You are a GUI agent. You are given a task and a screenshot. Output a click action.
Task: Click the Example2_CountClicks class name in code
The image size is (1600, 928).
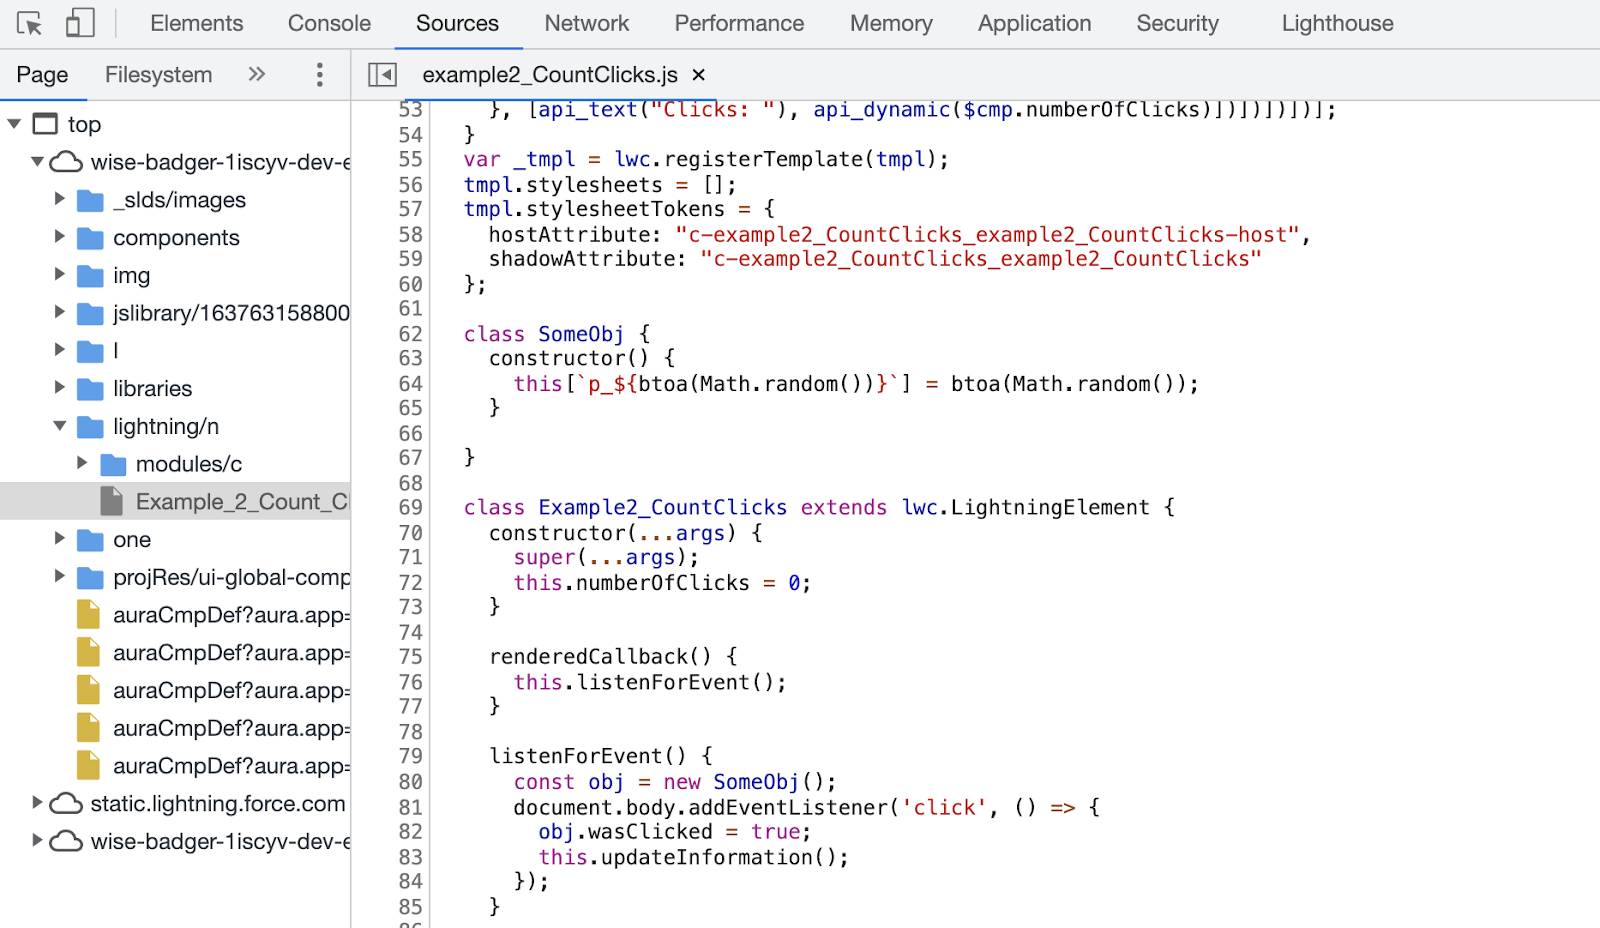[x=662, y=507]
